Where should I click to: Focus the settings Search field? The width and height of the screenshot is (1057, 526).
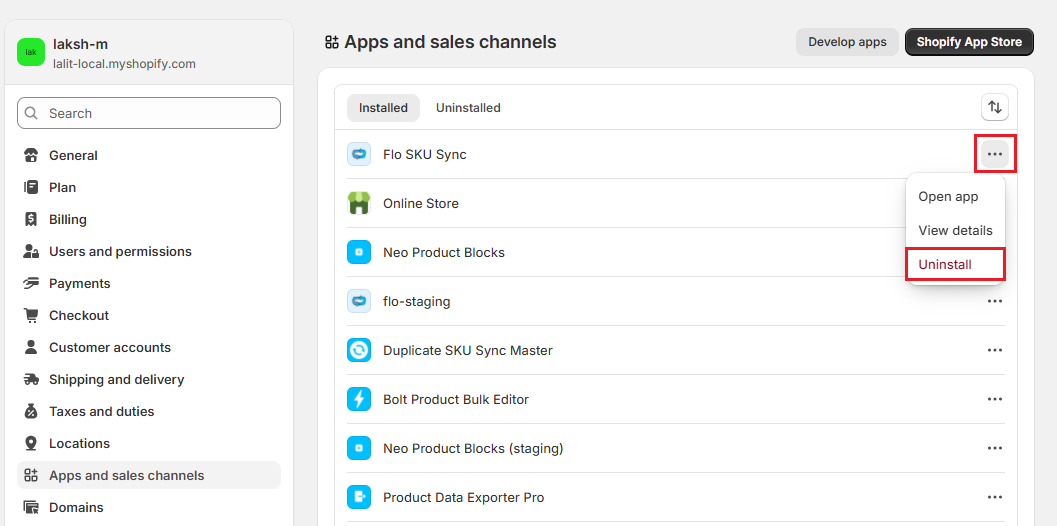149,113
